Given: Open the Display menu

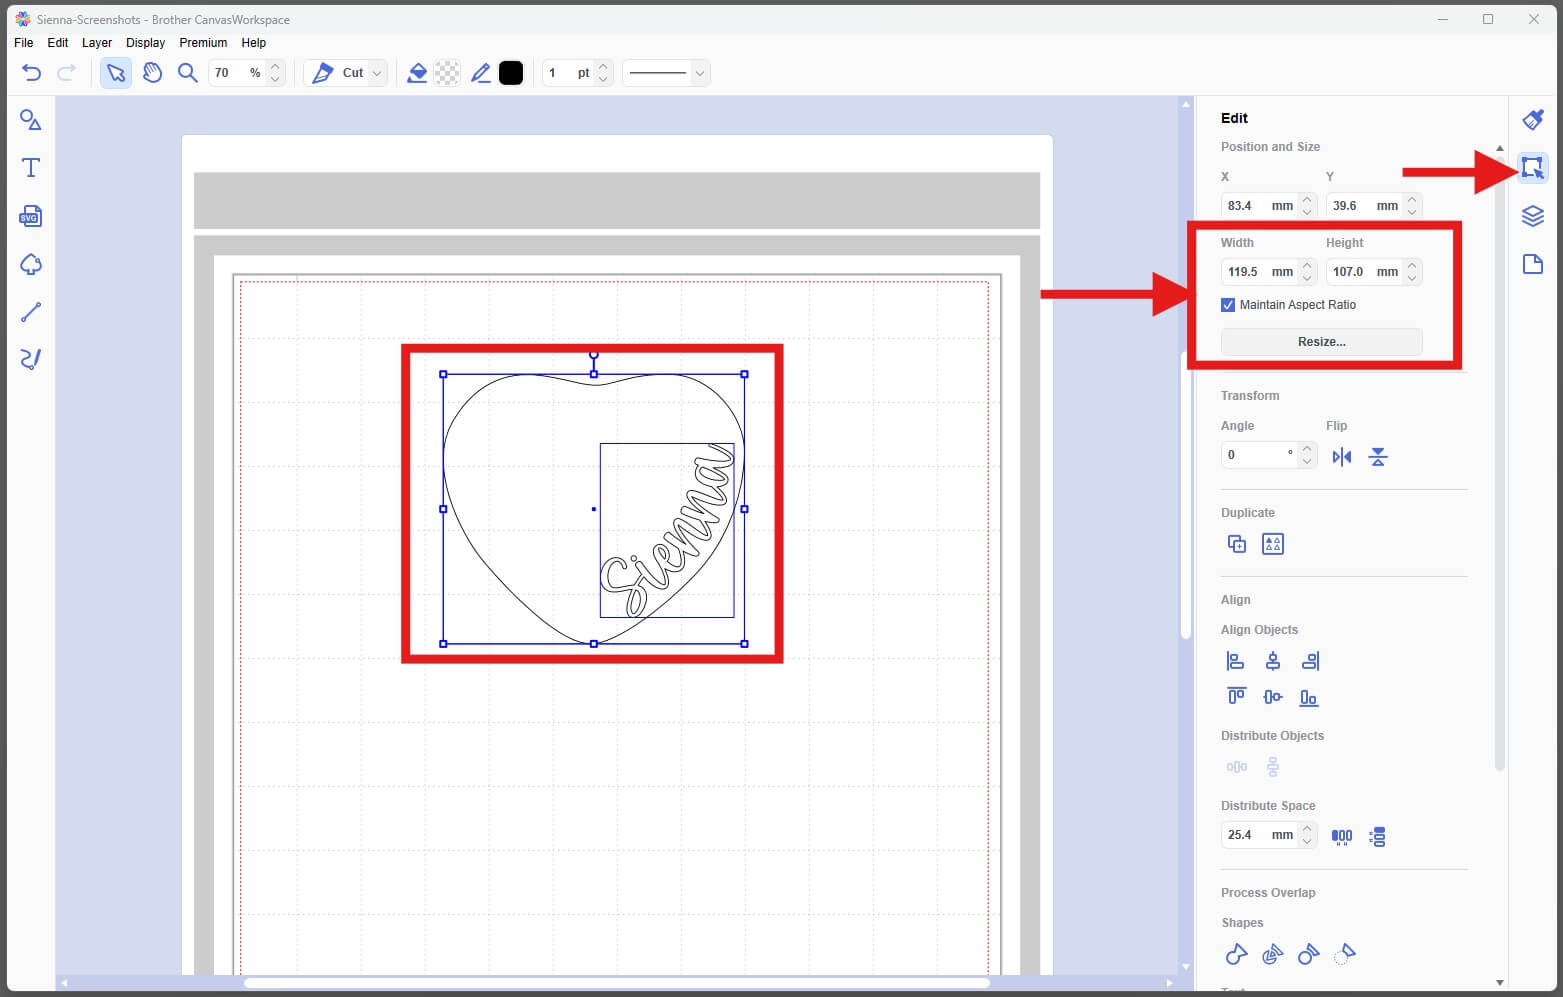Looking at the screenshot, I should (x=146, y=43).
